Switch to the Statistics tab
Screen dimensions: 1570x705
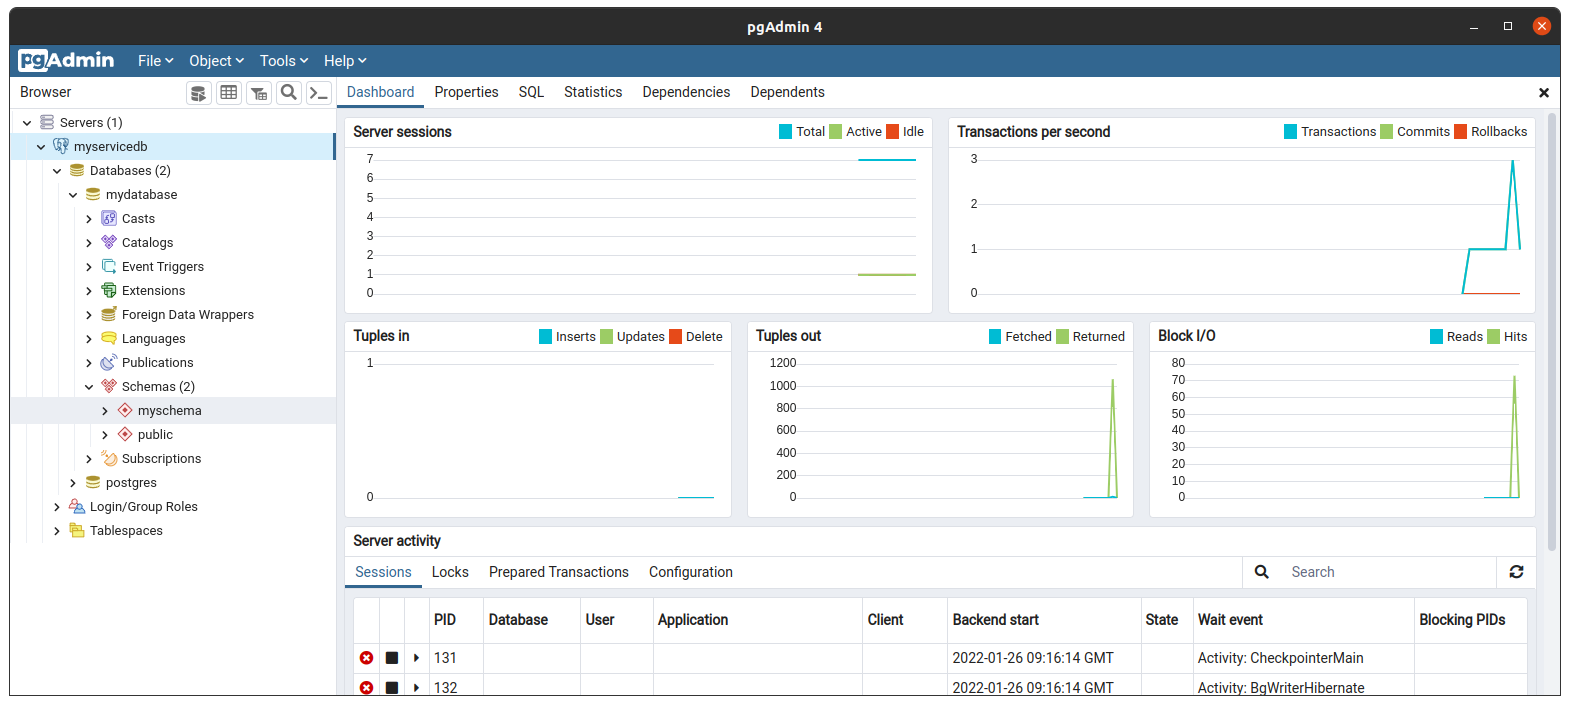point(593,92)
